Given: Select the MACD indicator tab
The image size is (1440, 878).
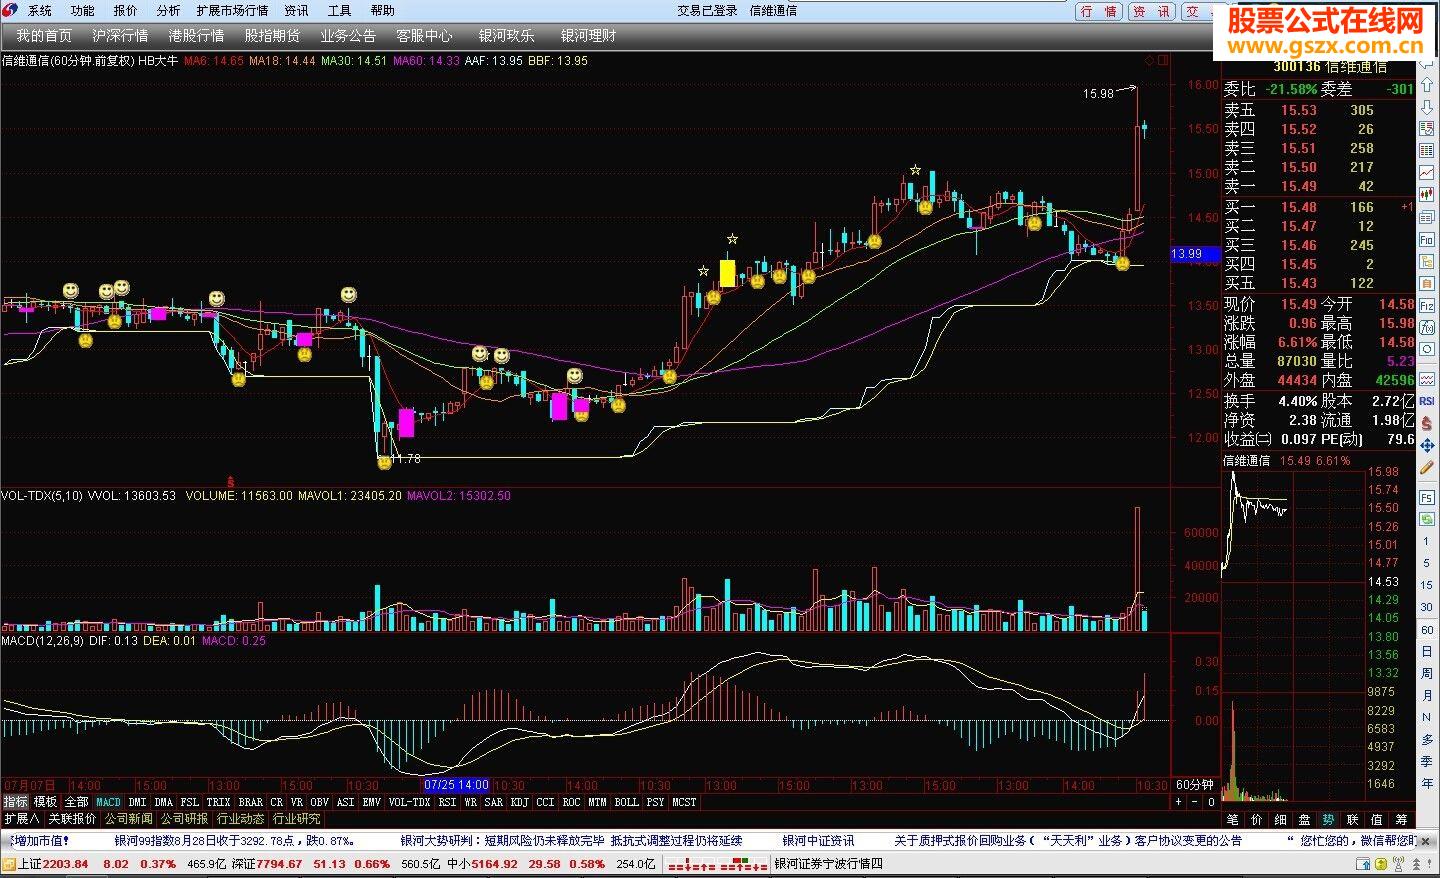Looking at the screenshot, I should coord(108,802).
